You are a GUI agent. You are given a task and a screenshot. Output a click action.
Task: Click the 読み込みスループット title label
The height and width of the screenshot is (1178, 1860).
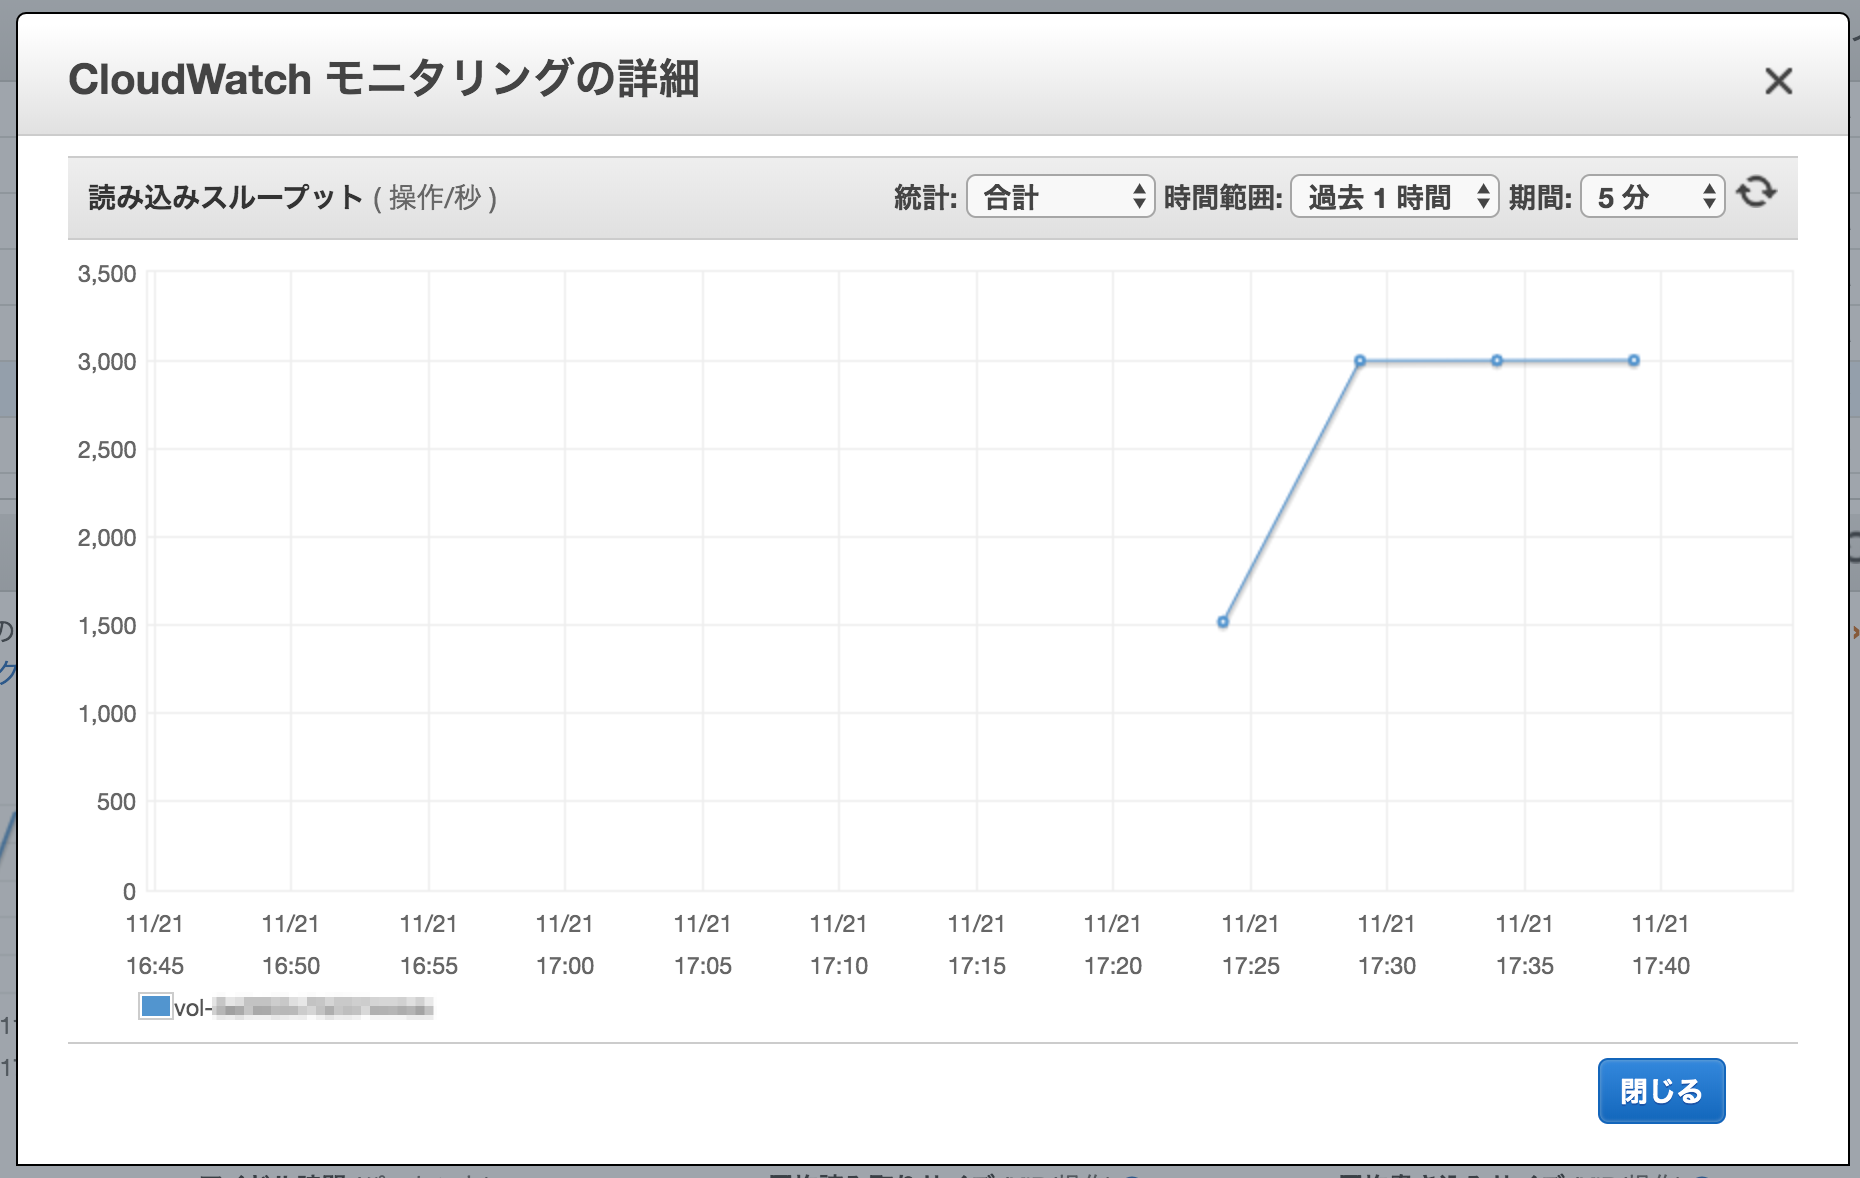click(225, 197)
